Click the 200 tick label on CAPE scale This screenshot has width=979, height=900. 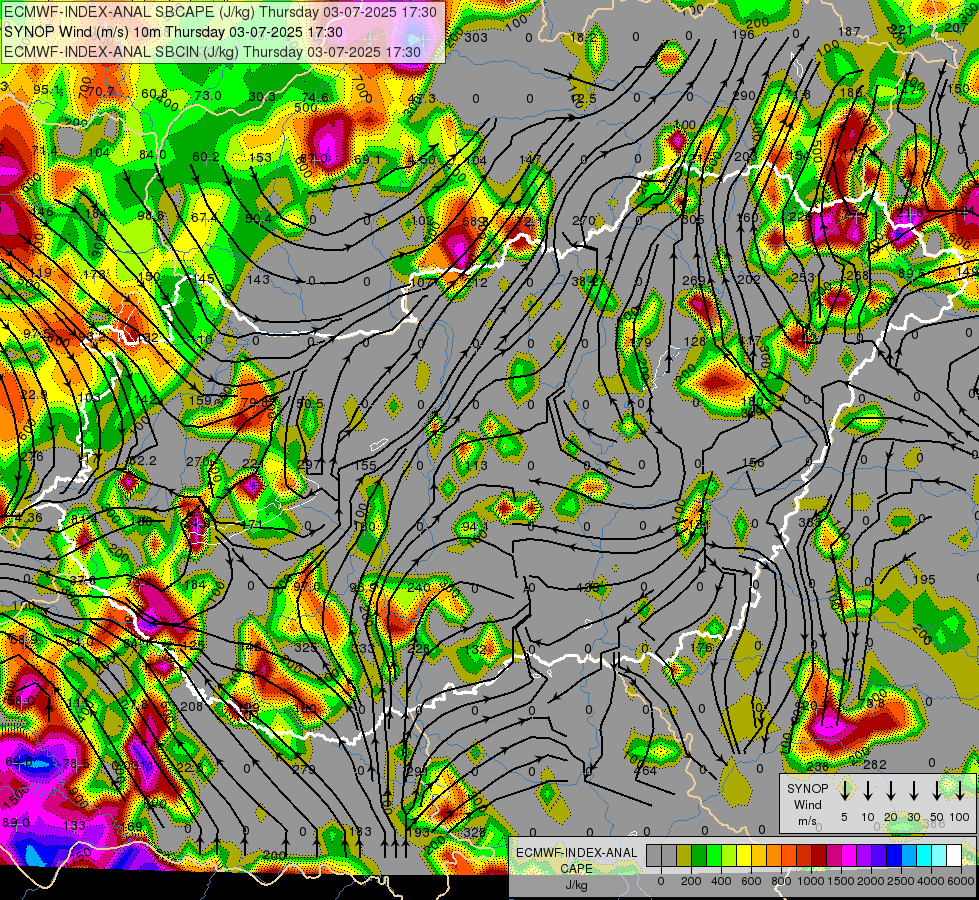click(x=691, y=881)
